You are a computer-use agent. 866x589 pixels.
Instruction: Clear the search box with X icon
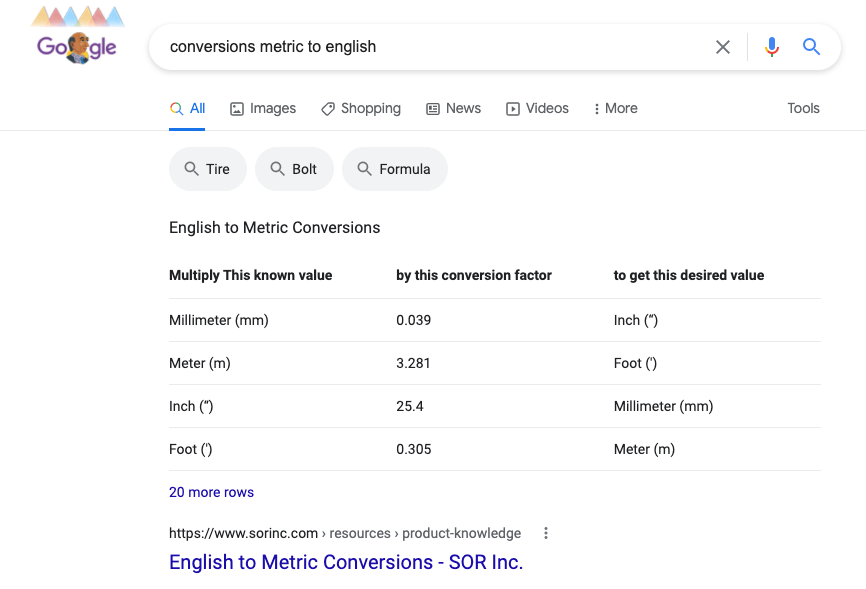click(723, 47)
